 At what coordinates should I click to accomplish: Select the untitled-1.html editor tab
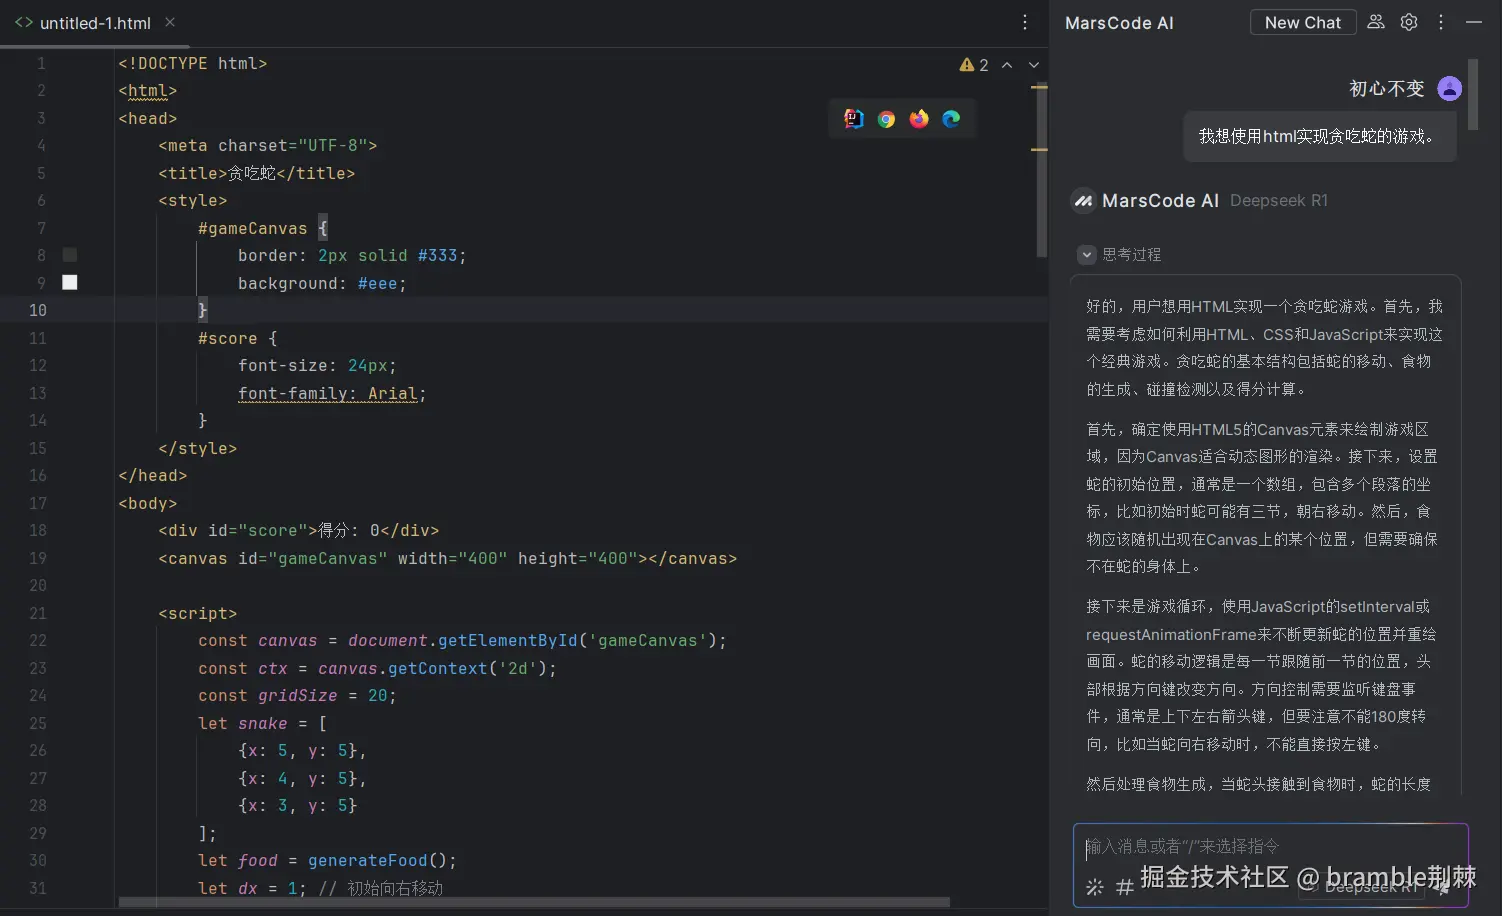pos(95,22)
